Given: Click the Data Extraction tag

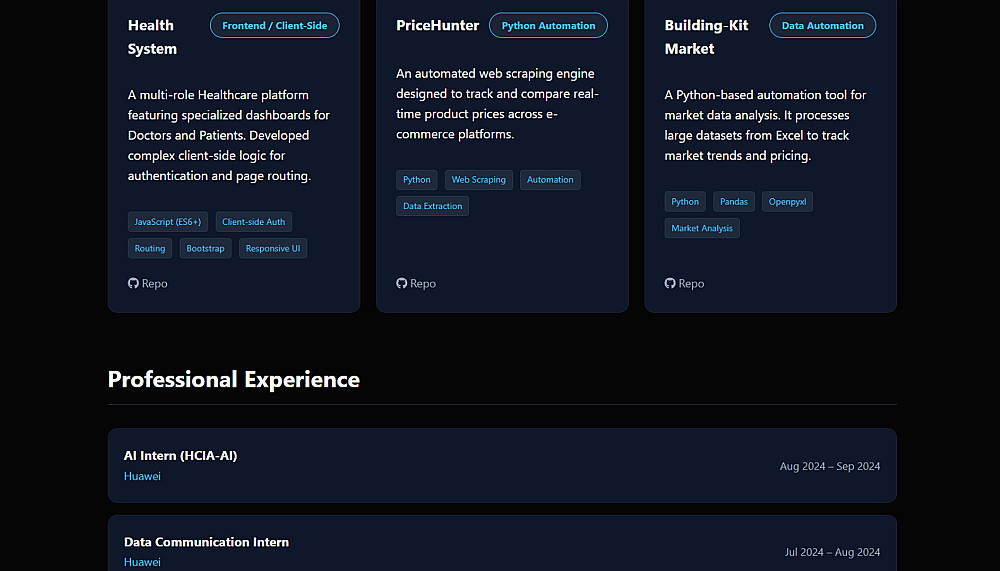Looking at the screenshot, I should (x=432, y=206).
